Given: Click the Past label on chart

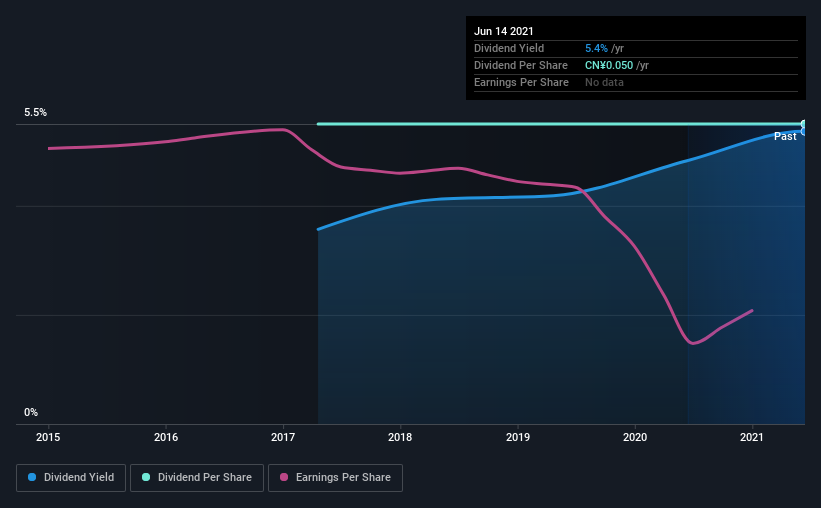Looking at the screenshot, I should (785, 136).
